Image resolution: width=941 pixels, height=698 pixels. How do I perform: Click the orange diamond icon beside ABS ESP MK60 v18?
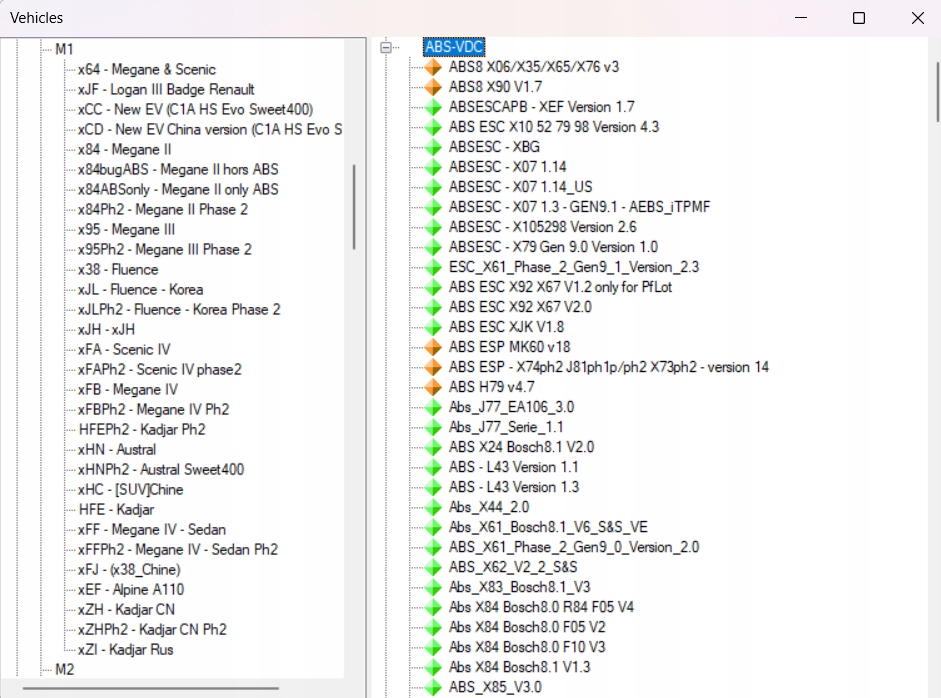(433, 347)
